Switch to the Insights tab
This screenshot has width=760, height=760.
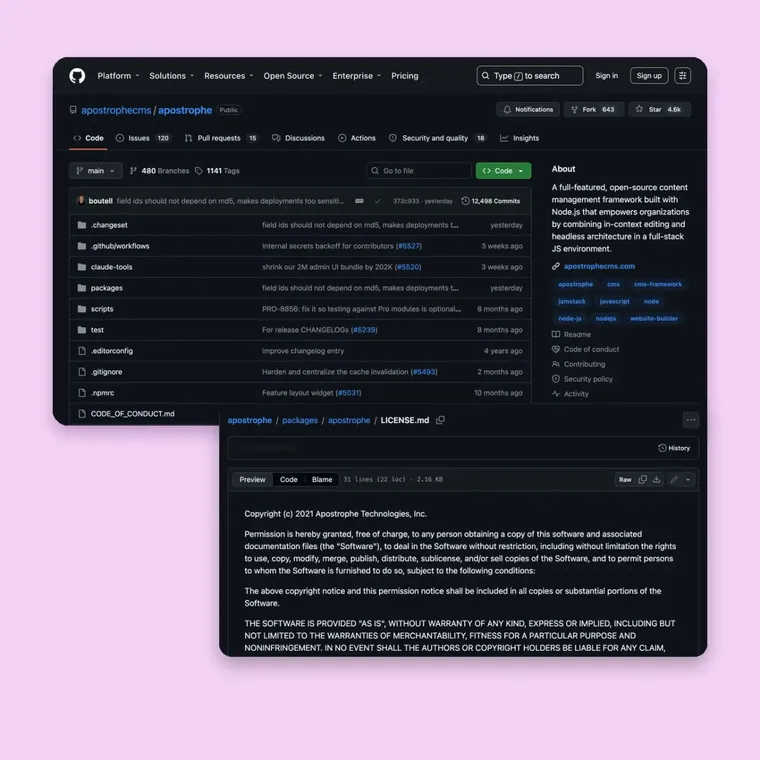click(520, 138)
